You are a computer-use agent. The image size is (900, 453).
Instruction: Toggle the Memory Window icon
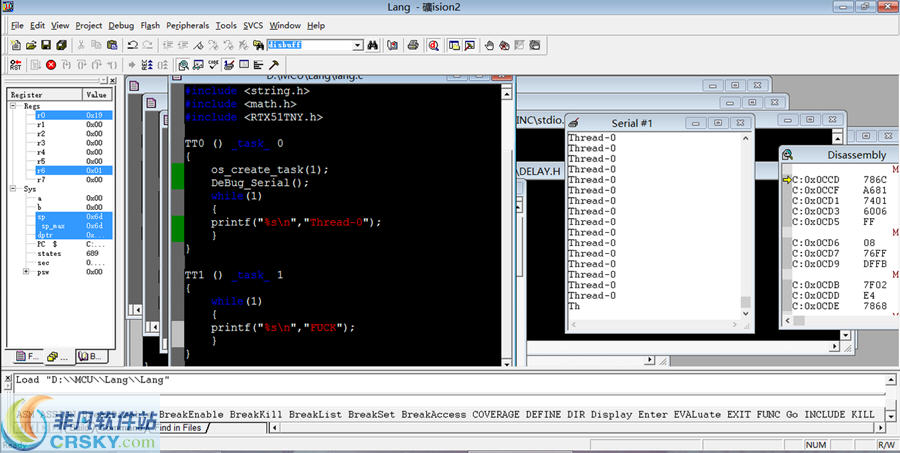pos(244,65)
